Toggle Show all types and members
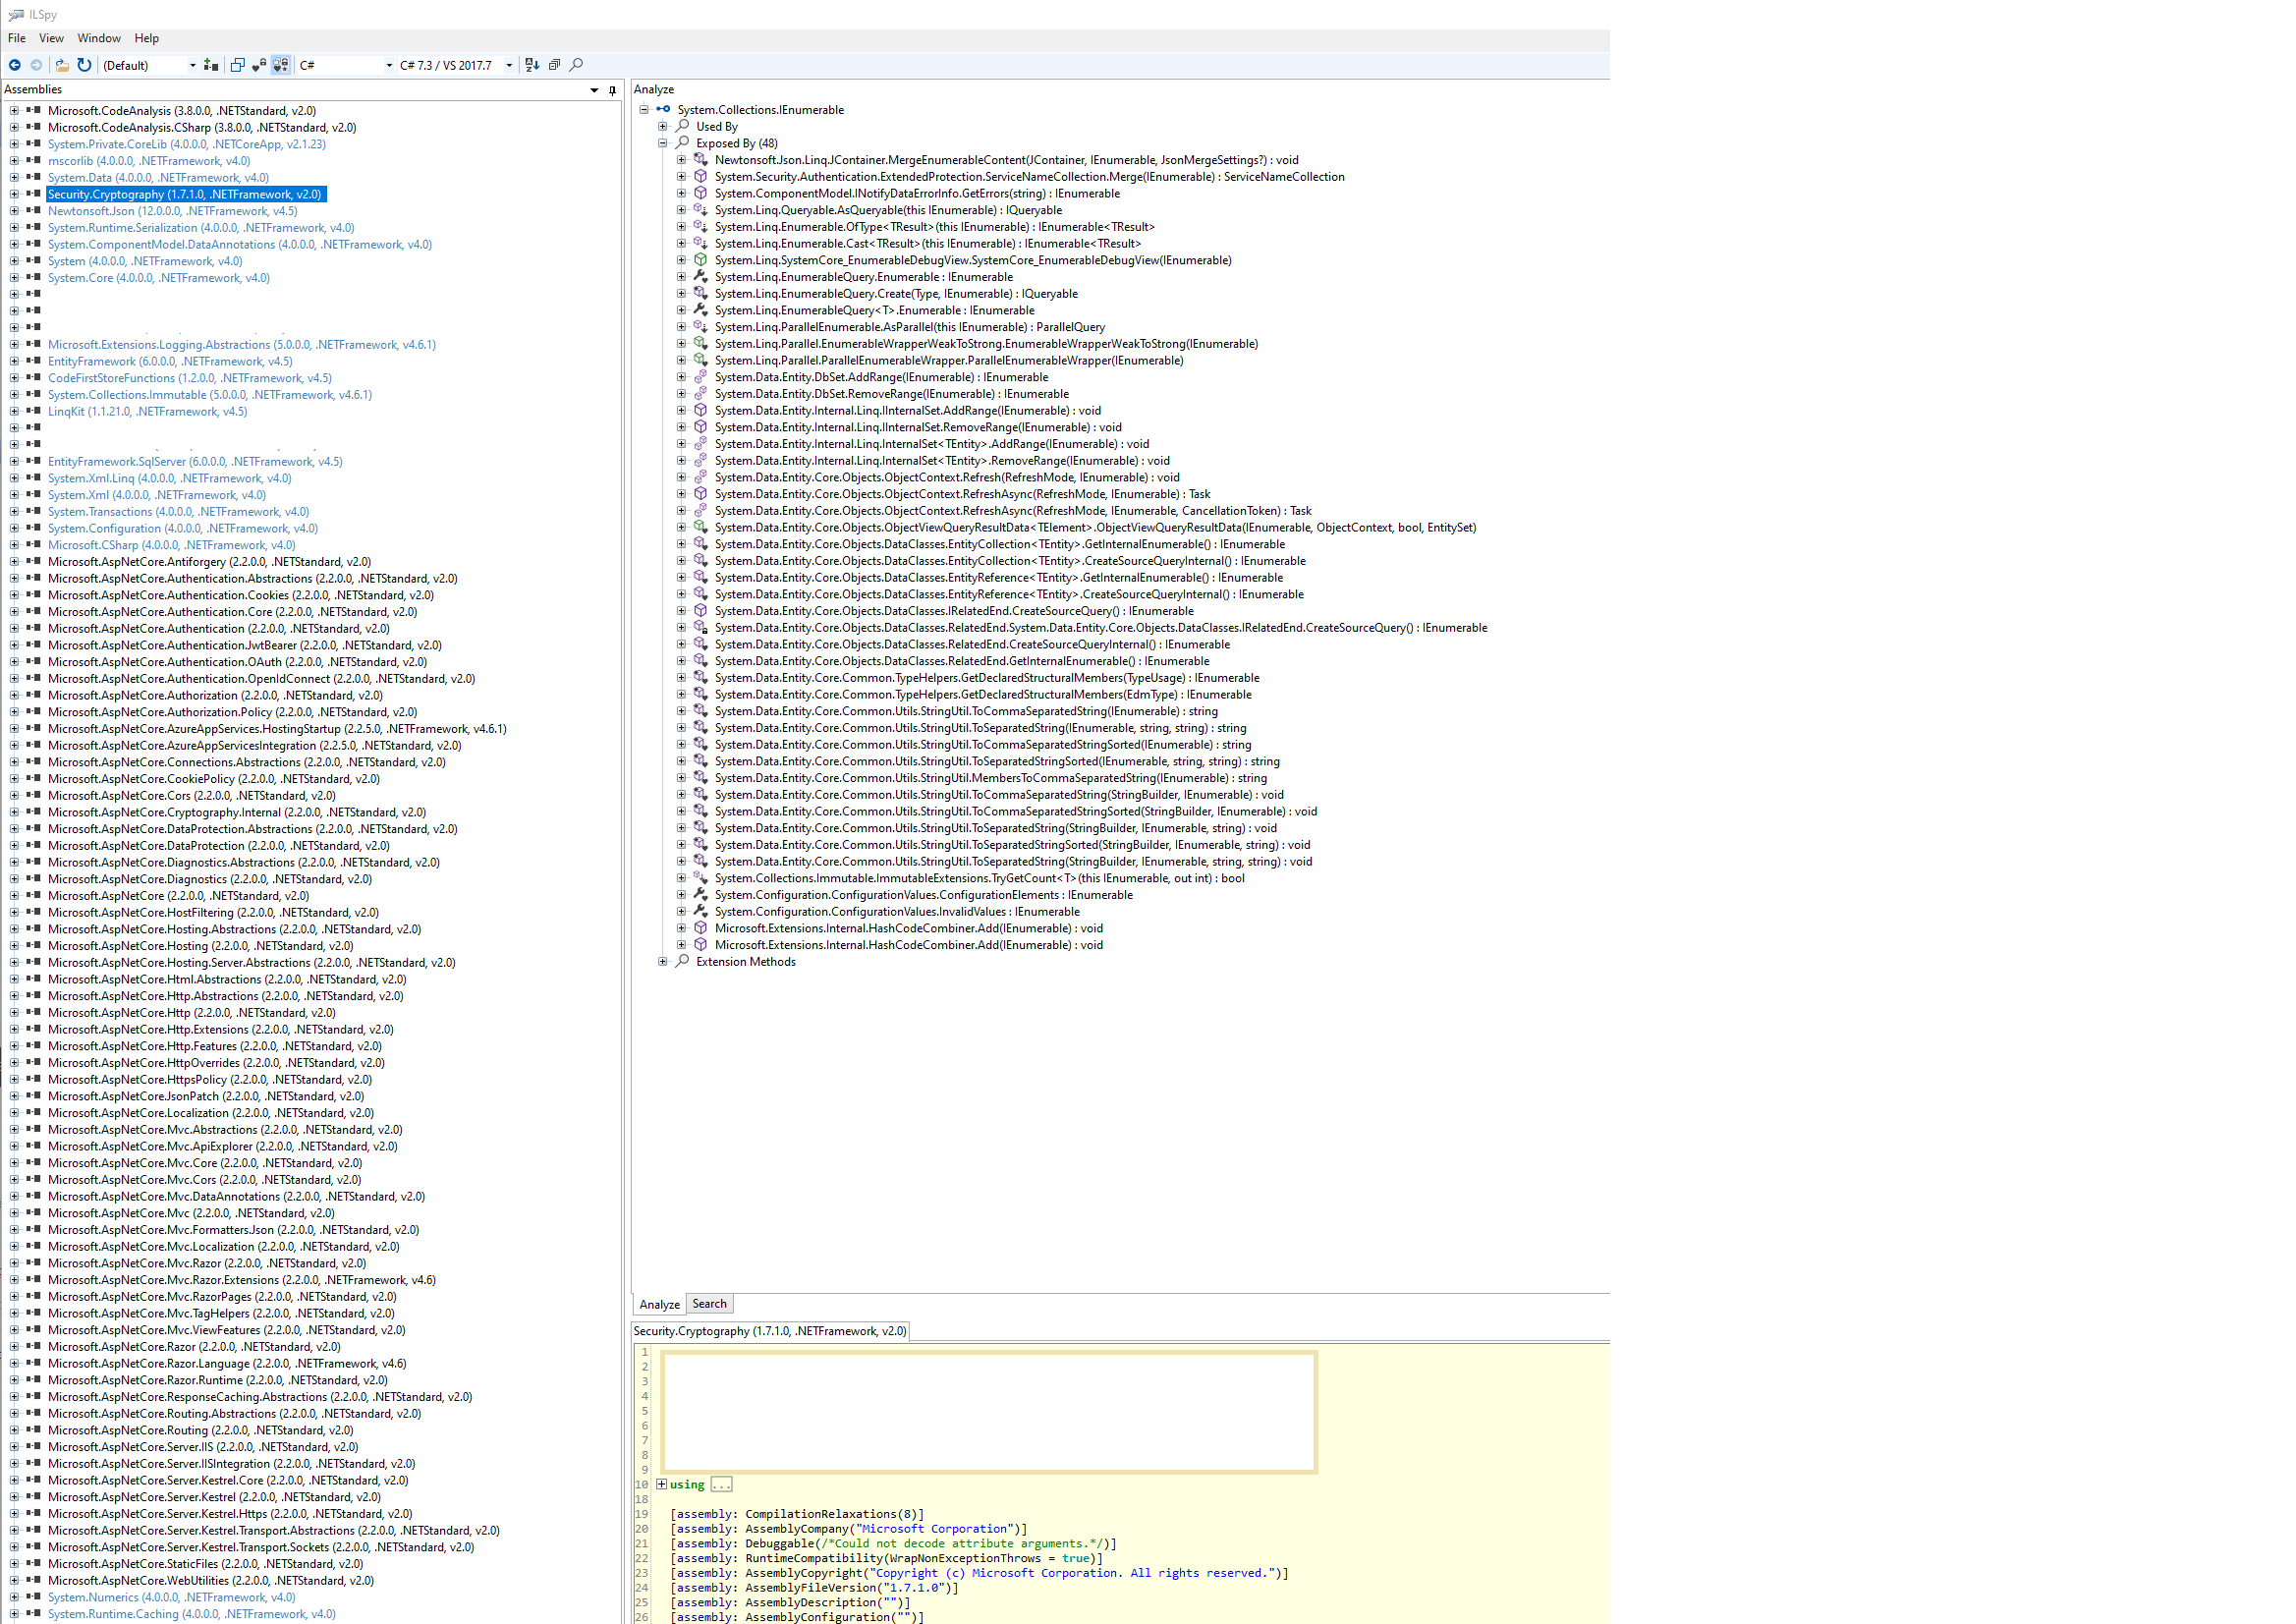 point(281,65)
